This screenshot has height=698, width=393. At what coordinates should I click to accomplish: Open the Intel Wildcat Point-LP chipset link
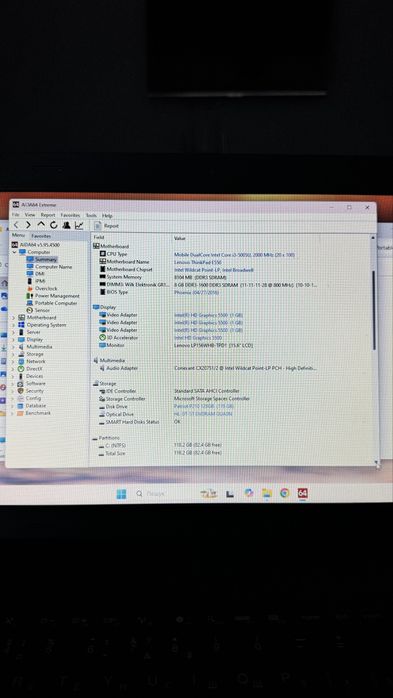tap(214, 270)
